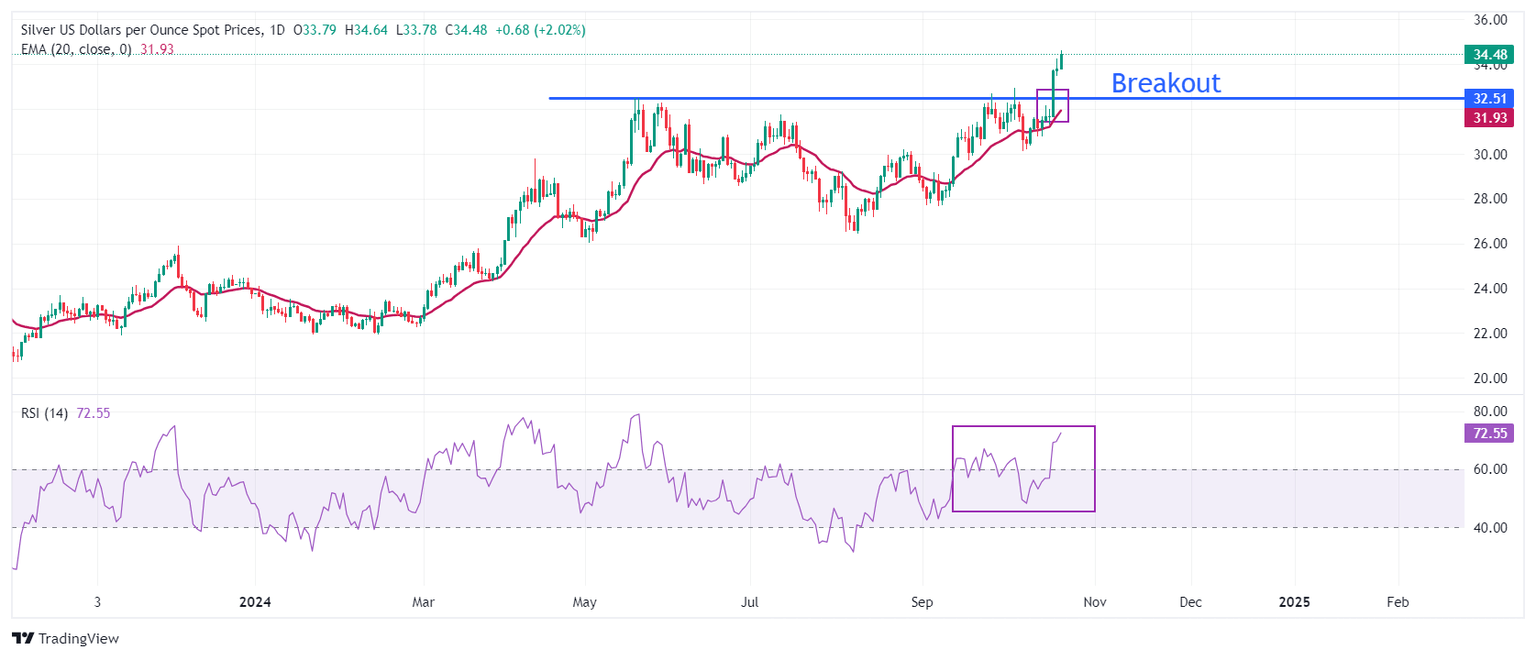Click the May label on time axis
This screenshot has height=658, width=1536.
(585, 603)
